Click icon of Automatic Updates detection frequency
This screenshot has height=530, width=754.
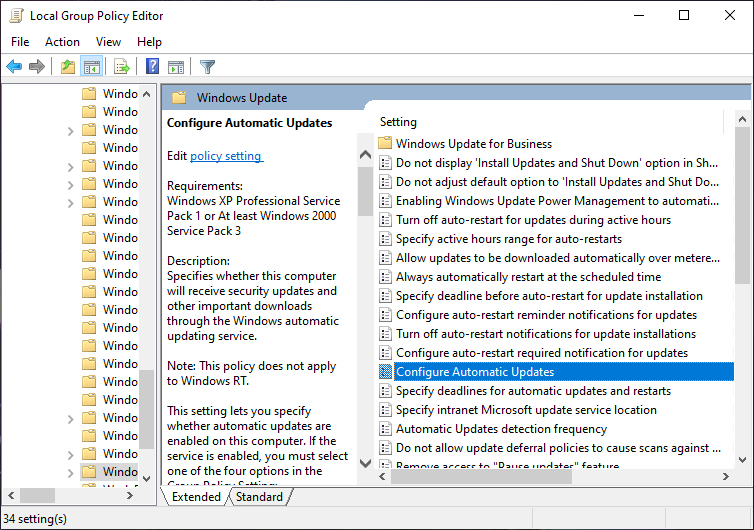tap(385, 429)
